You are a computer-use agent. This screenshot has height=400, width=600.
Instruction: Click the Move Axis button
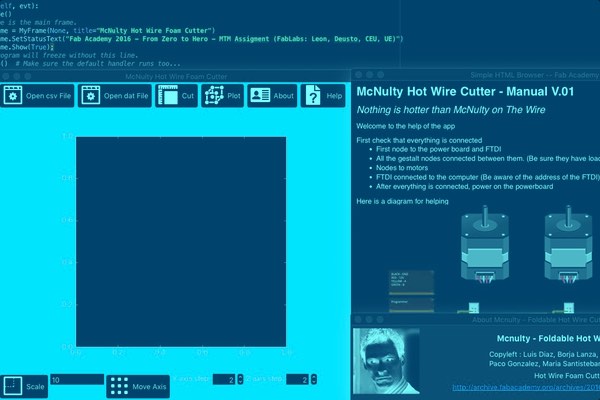tap(138, 387)
